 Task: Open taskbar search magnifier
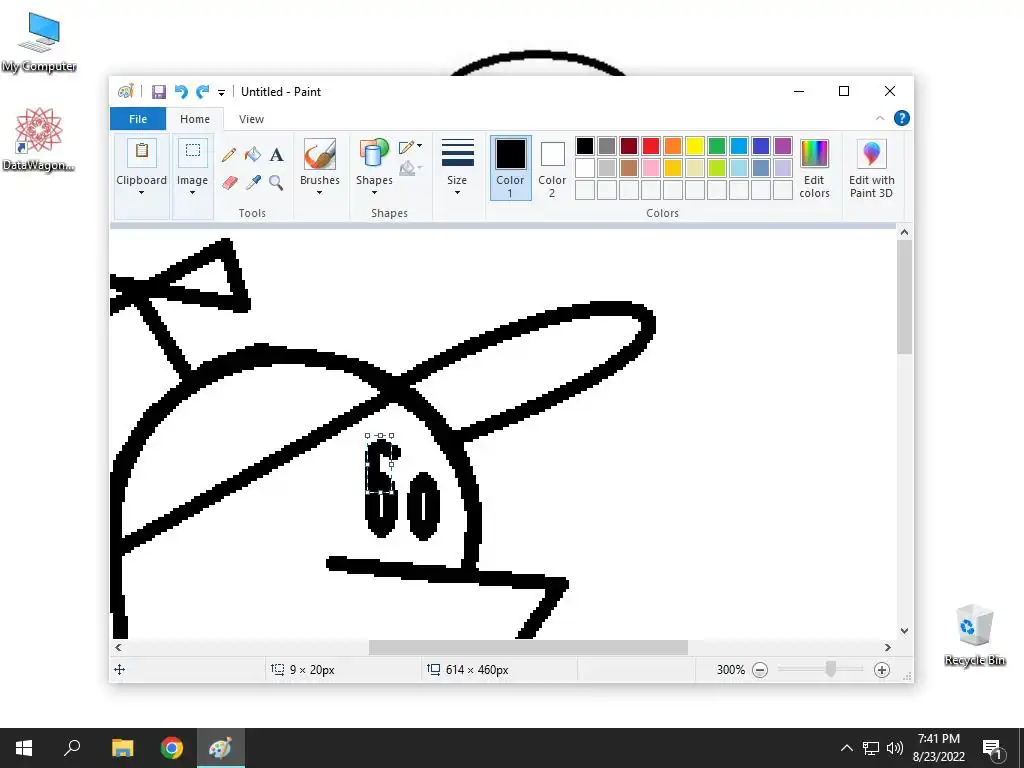point(72,748)
